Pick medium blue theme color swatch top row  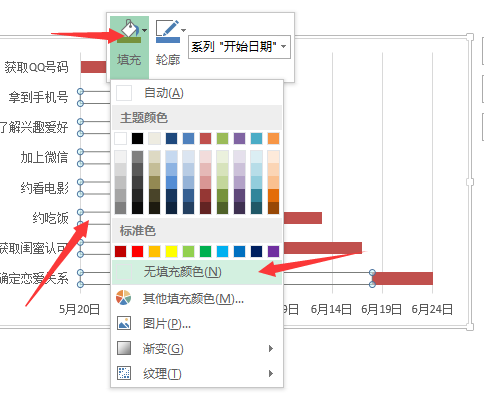(188, 138)
